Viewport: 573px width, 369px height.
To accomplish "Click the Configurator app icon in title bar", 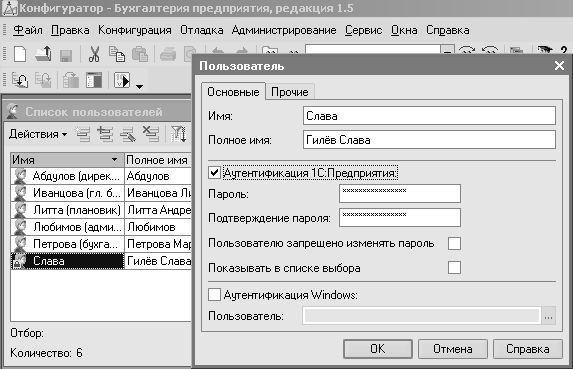I will tap(10, 8).
